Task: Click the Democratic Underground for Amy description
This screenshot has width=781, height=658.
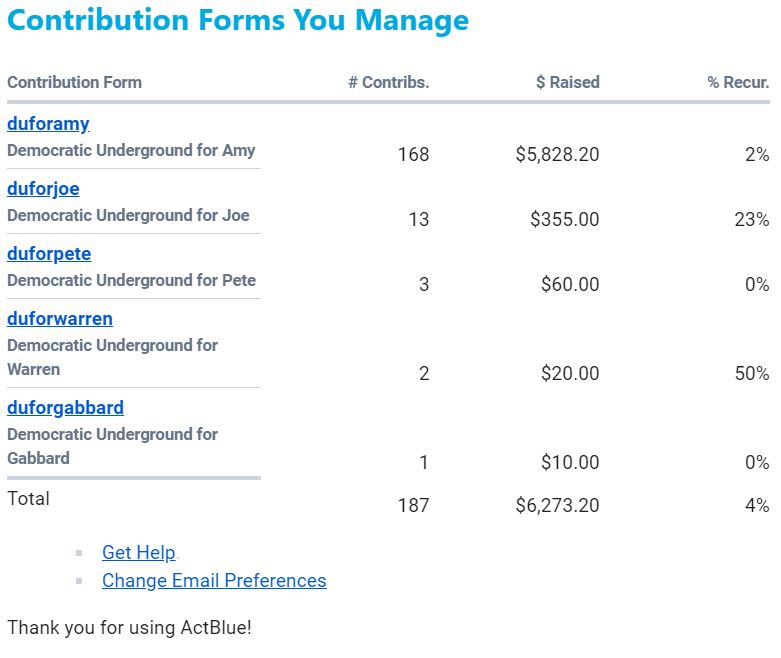Action: point(131,151)
